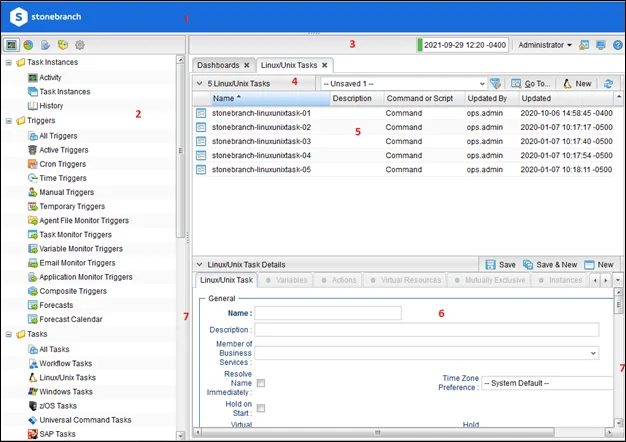
Task: Open the help question mark icon
Action: [618, 45]
